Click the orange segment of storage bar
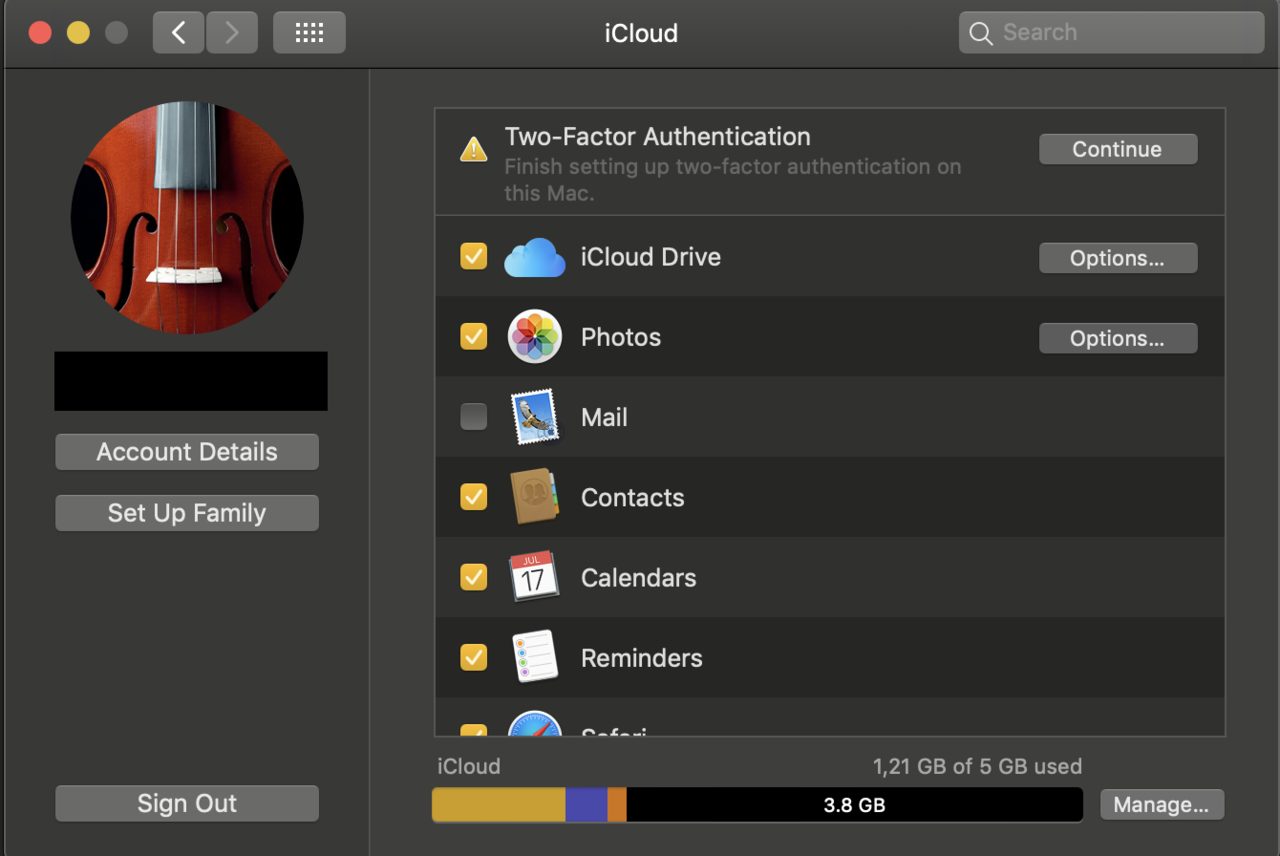This screenshot has height=856, width=1280. coord(617,805)
